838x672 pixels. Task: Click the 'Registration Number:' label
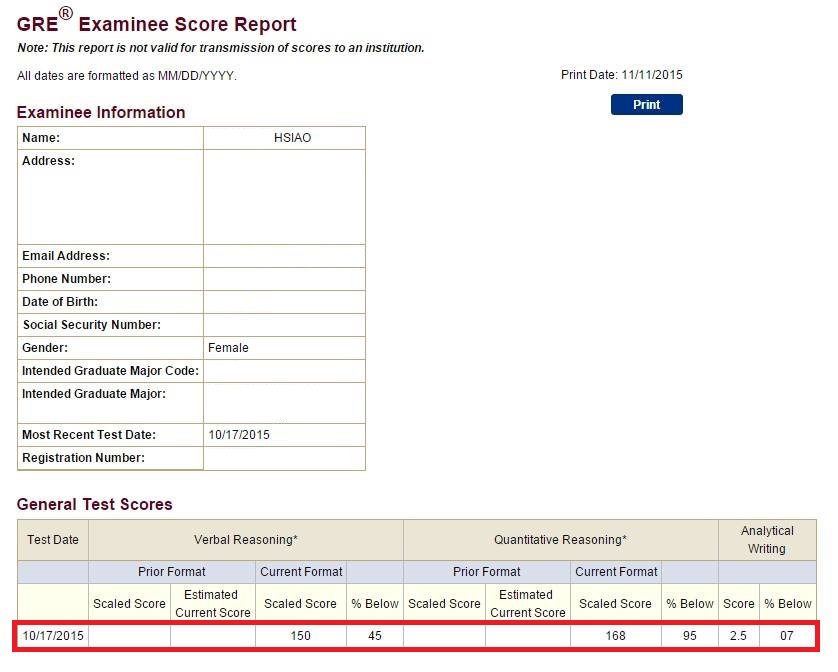83,458
